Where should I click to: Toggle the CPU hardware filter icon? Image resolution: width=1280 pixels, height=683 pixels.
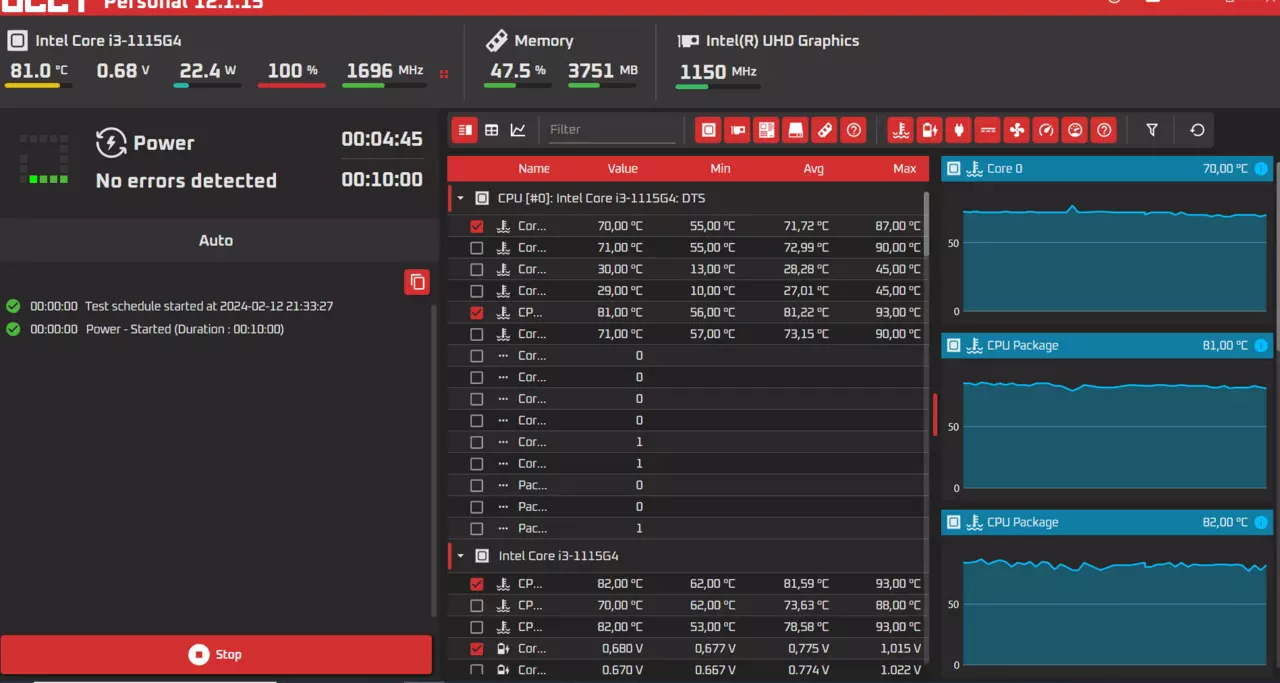click(x=709, y=130)
